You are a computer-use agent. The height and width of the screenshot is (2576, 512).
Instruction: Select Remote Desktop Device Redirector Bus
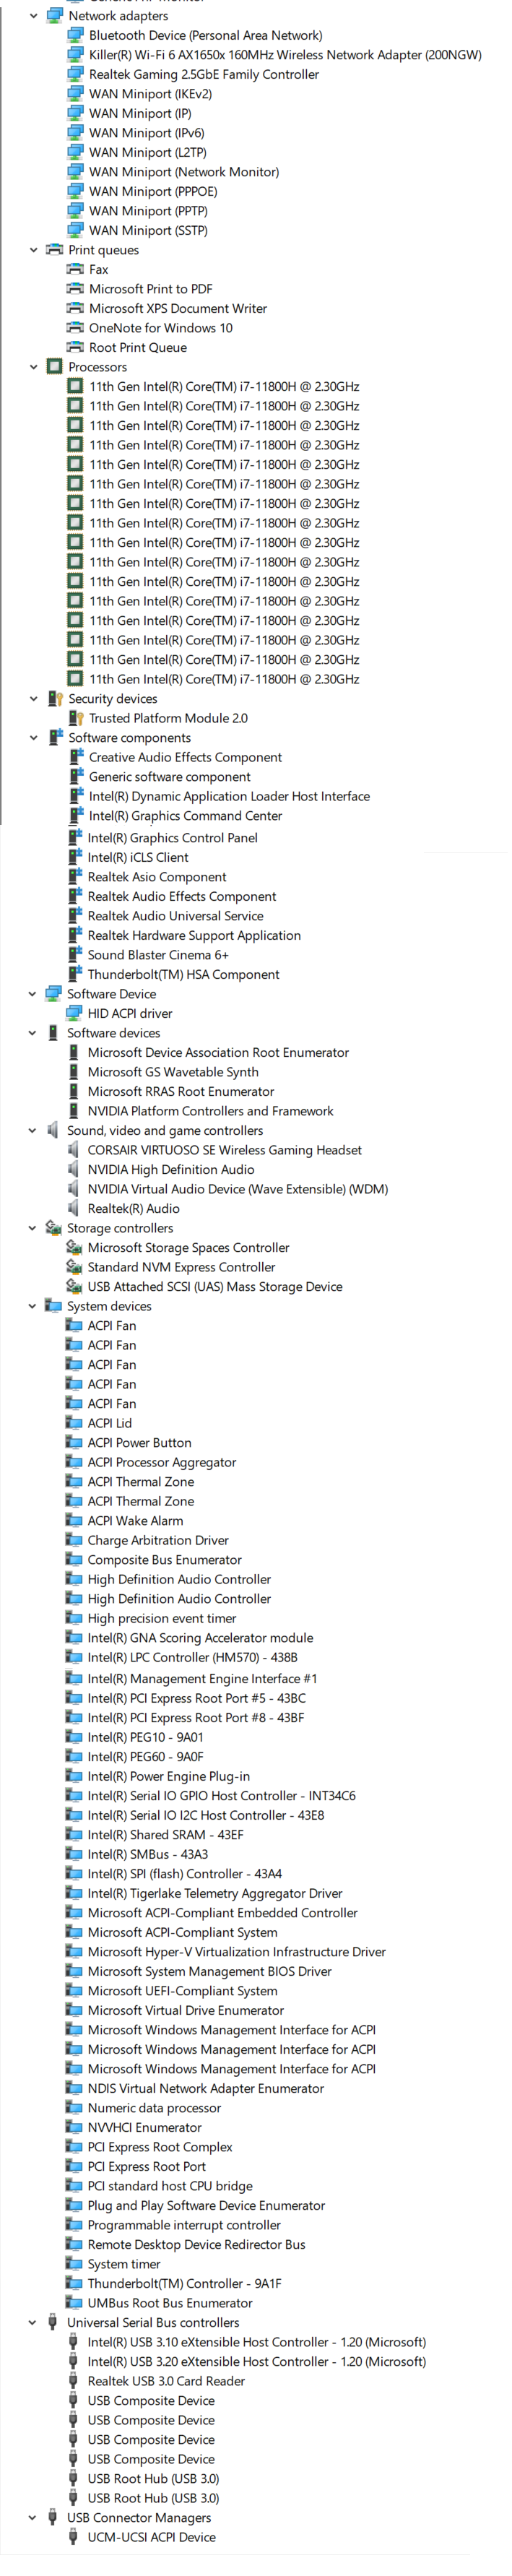pyautogui.click(x=196, y=2245)
